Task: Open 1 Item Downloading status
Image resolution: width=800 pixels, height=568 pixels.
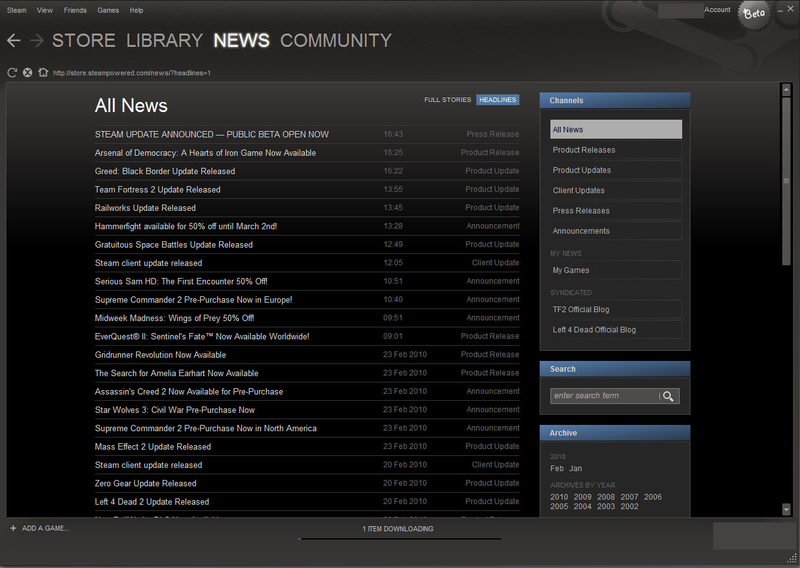Action: [398, 529]
